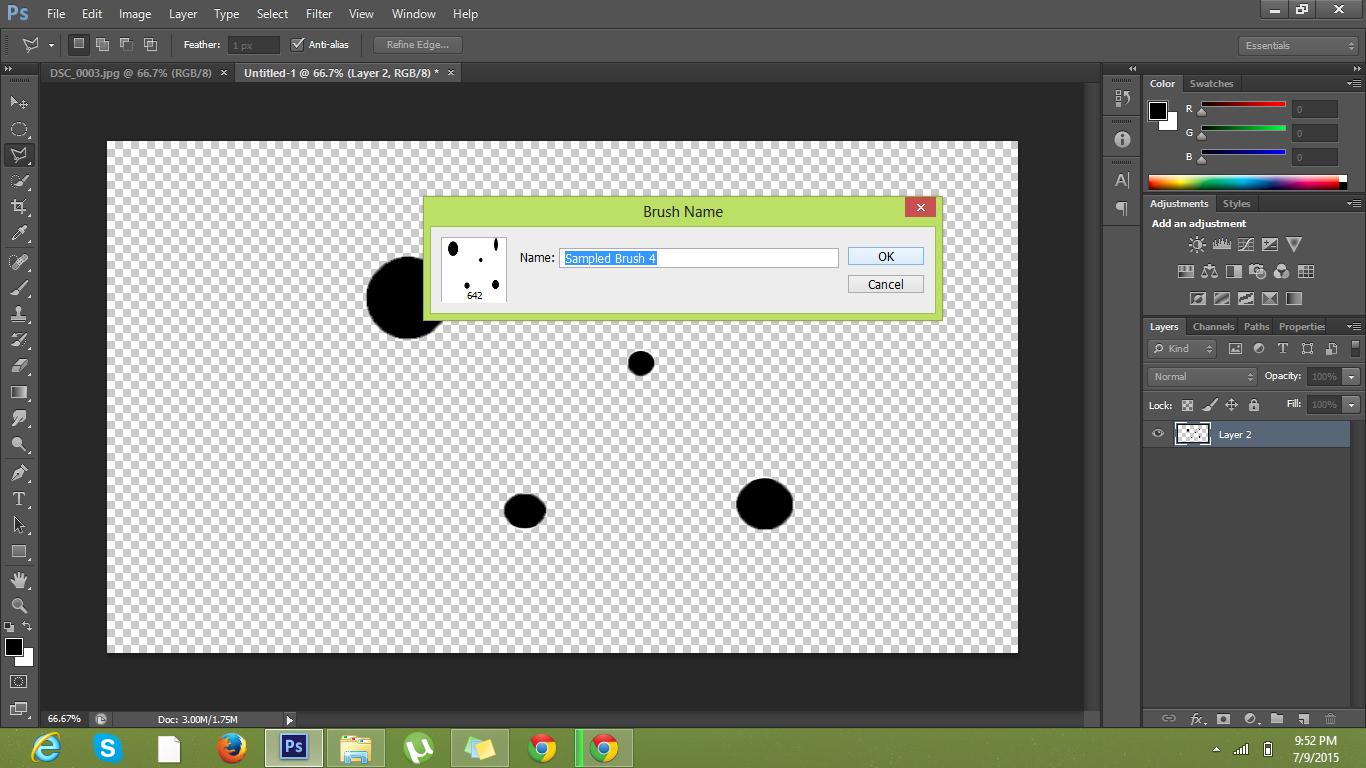The height and width of the screenshot is (768, 1366).
Task: Add a Levels adjustment
Action: pyautogui.click(x=1221, y=244)
